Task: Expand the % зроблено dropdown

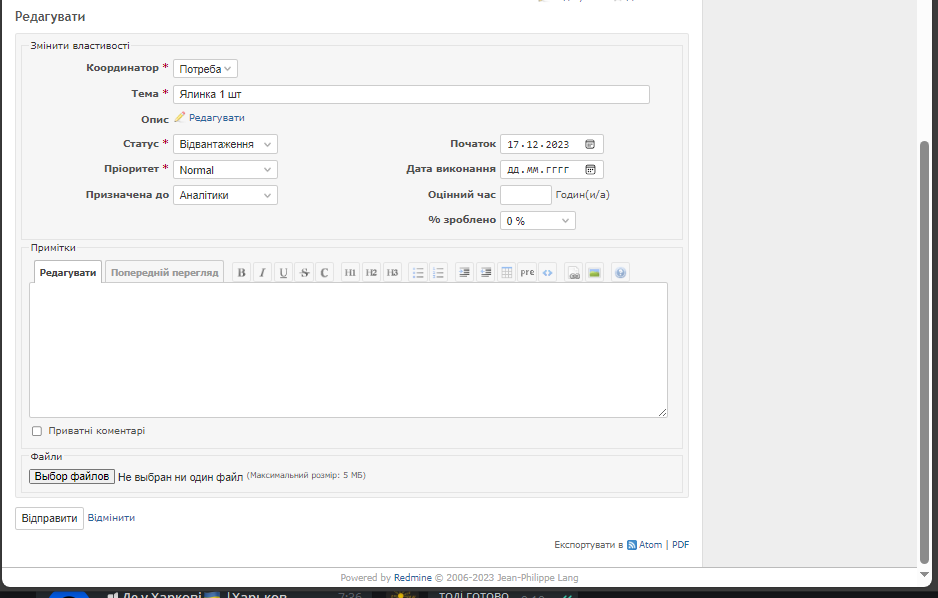Action: click(x=537, y=221)
